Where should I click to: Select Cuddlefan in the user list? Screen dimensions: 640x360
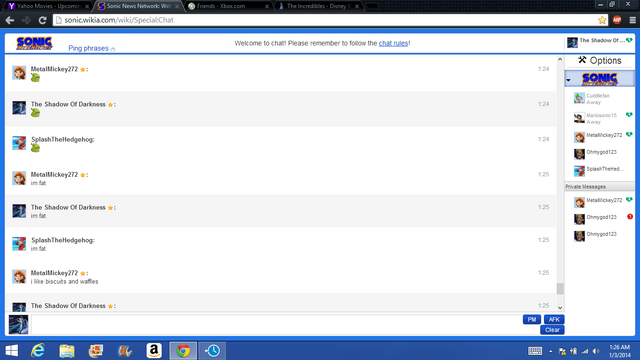coord(599,98)
